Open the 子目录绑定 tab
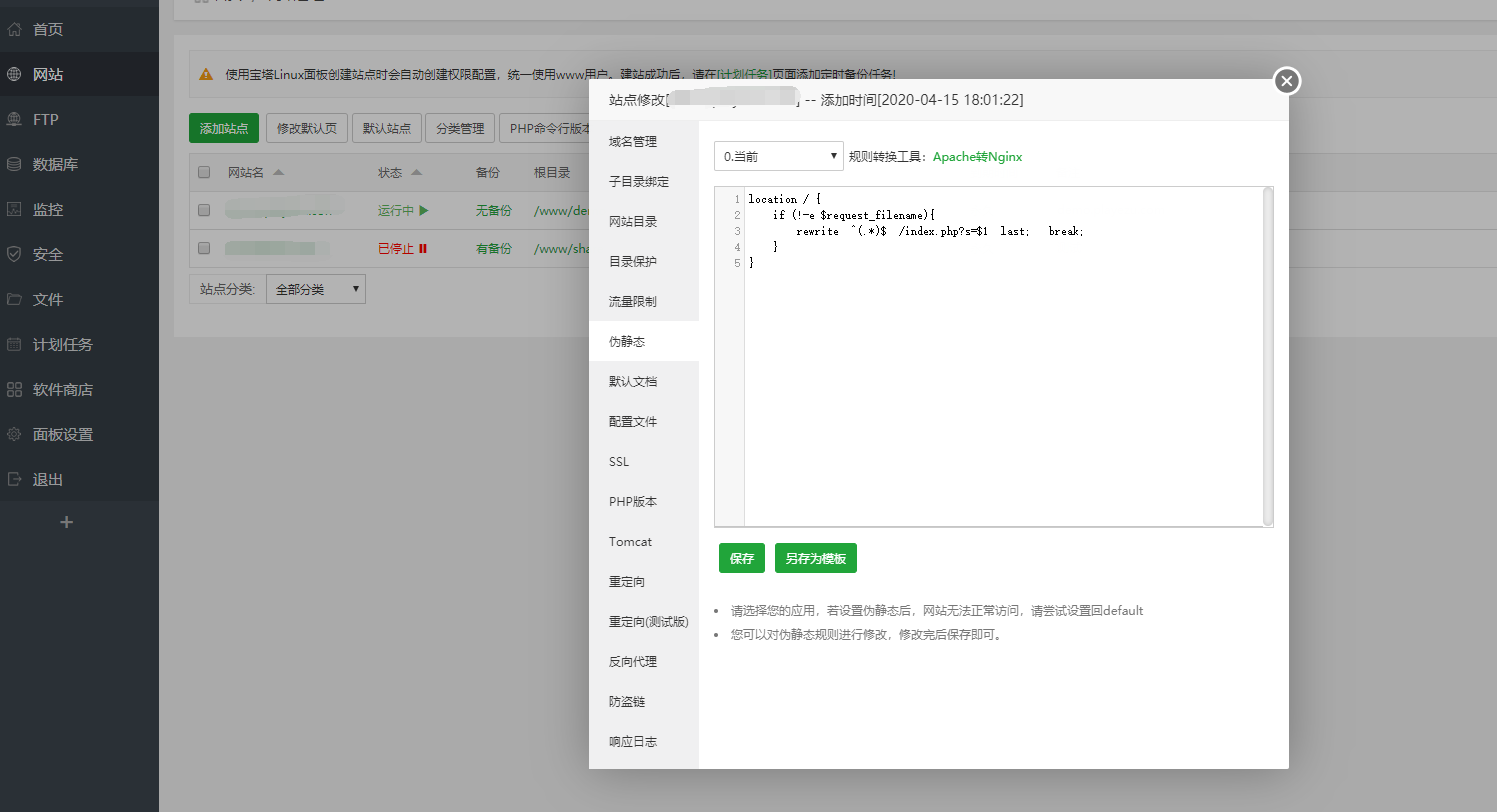Screen dimensions: 1497x812 coord(644,182)
